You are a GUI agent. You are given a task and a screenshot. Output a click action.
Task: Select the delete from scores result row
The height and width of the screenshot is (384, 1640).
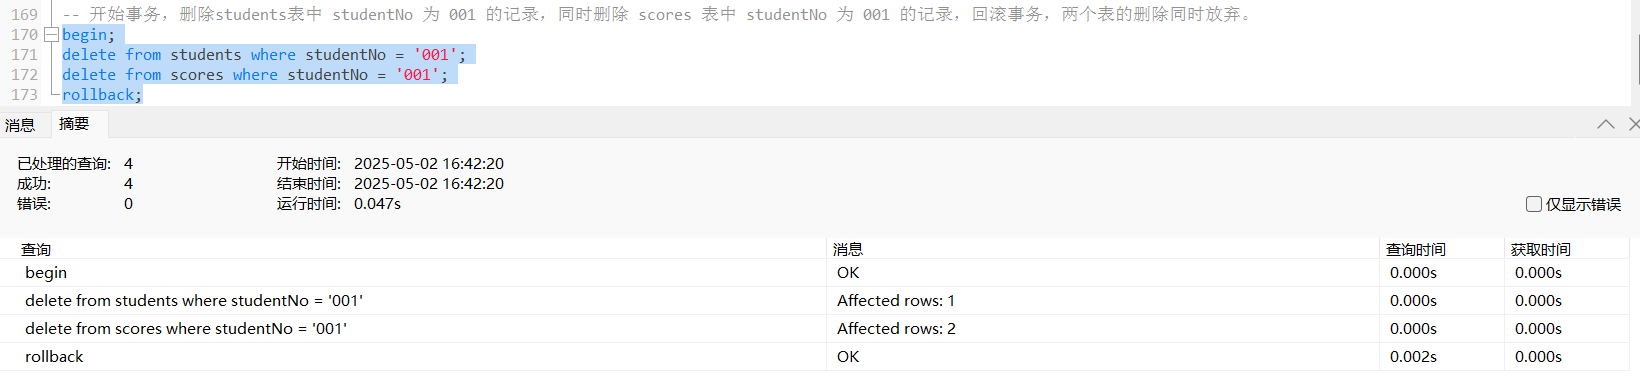pos(820,329)
